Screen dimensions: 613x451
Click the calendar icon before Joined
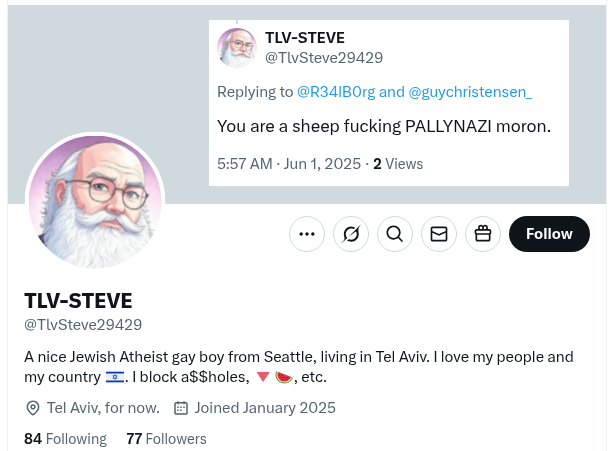point(181,408)
